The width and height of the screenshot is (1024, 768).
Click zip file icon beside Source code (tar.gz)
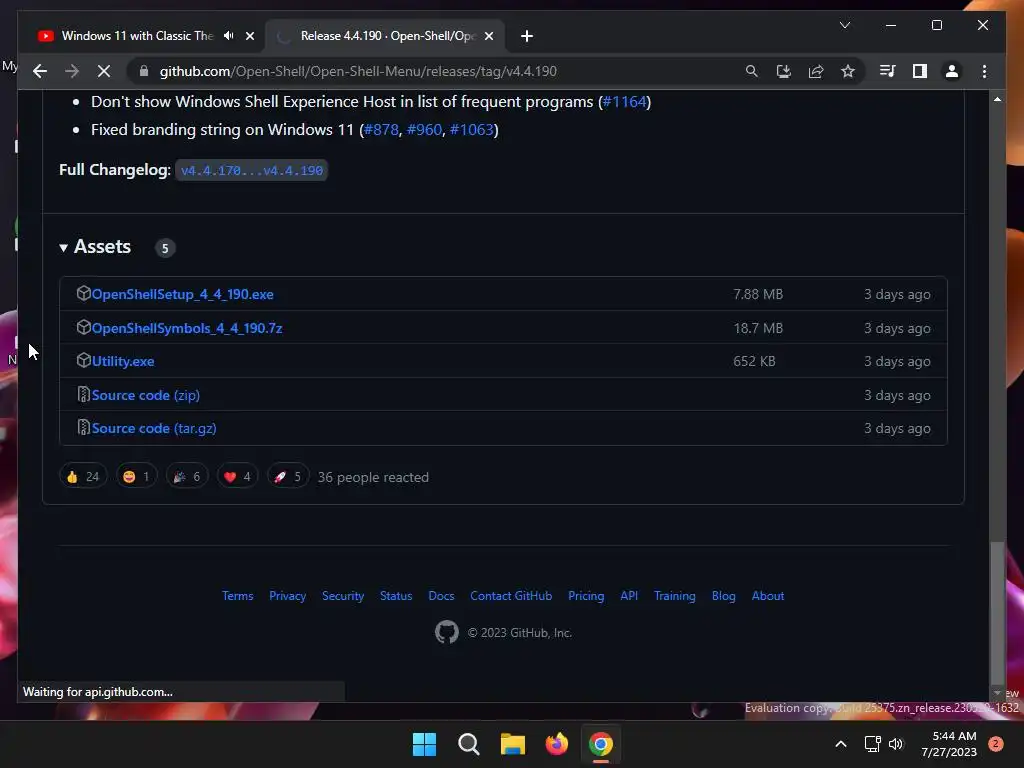84,427
